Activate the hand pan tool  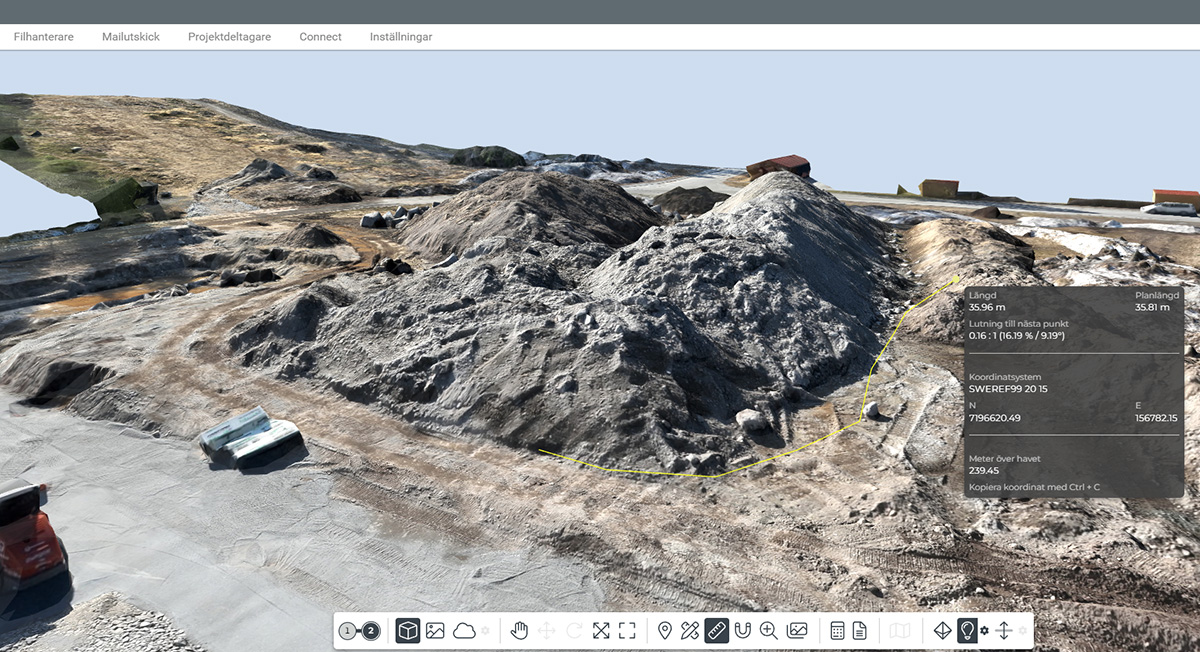[518, 631]
